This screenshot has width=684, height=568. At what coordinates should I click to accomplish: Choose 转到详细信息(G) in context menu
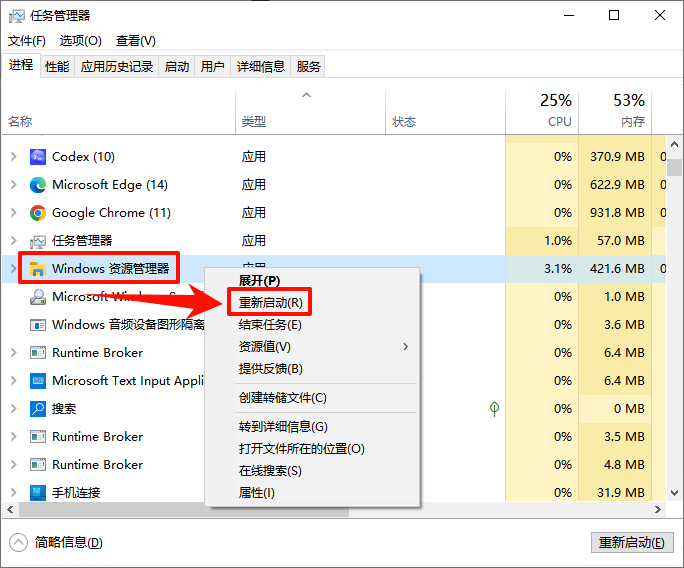pos(311,427)
